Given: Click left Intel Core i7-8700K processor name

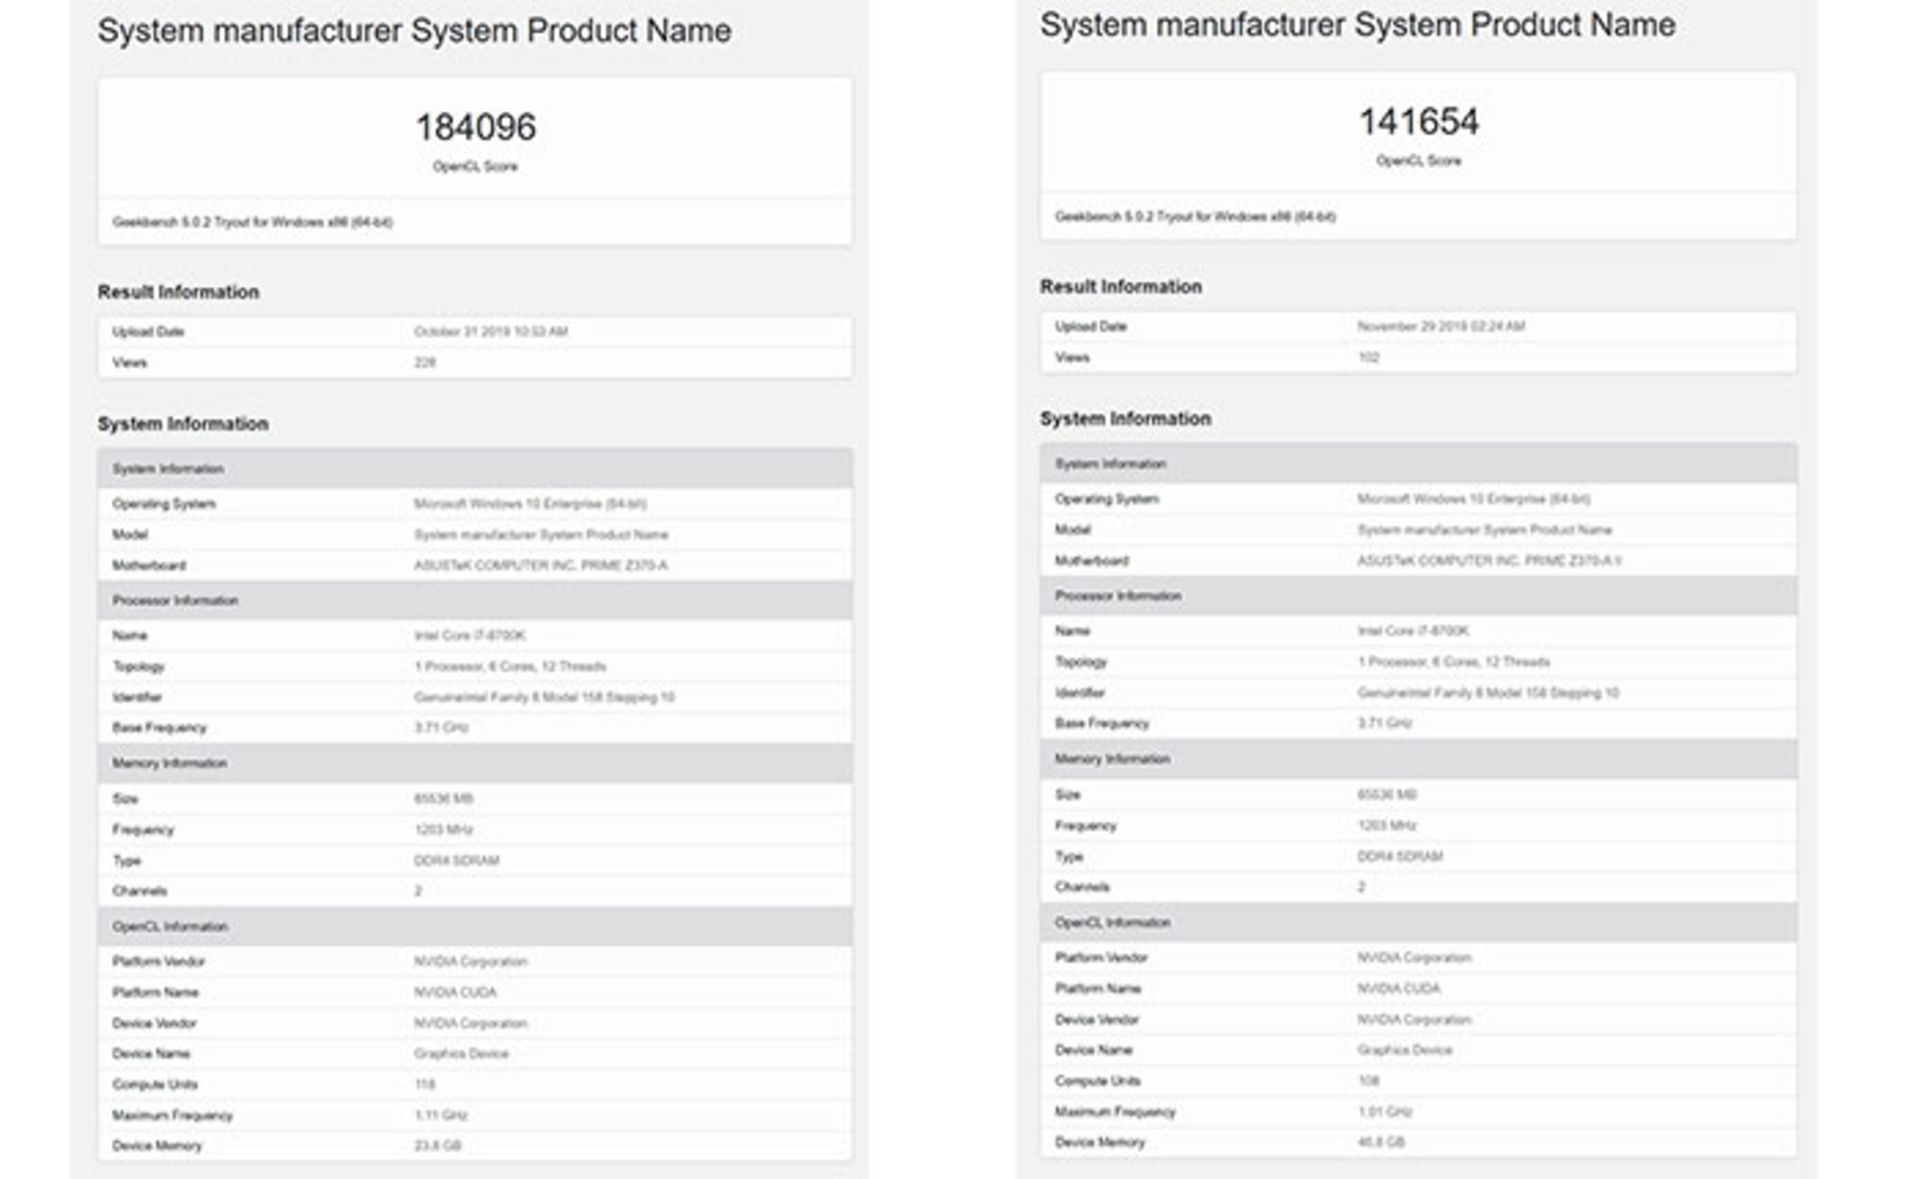Looking at the screenshot, I should click(x=469, y=636).
